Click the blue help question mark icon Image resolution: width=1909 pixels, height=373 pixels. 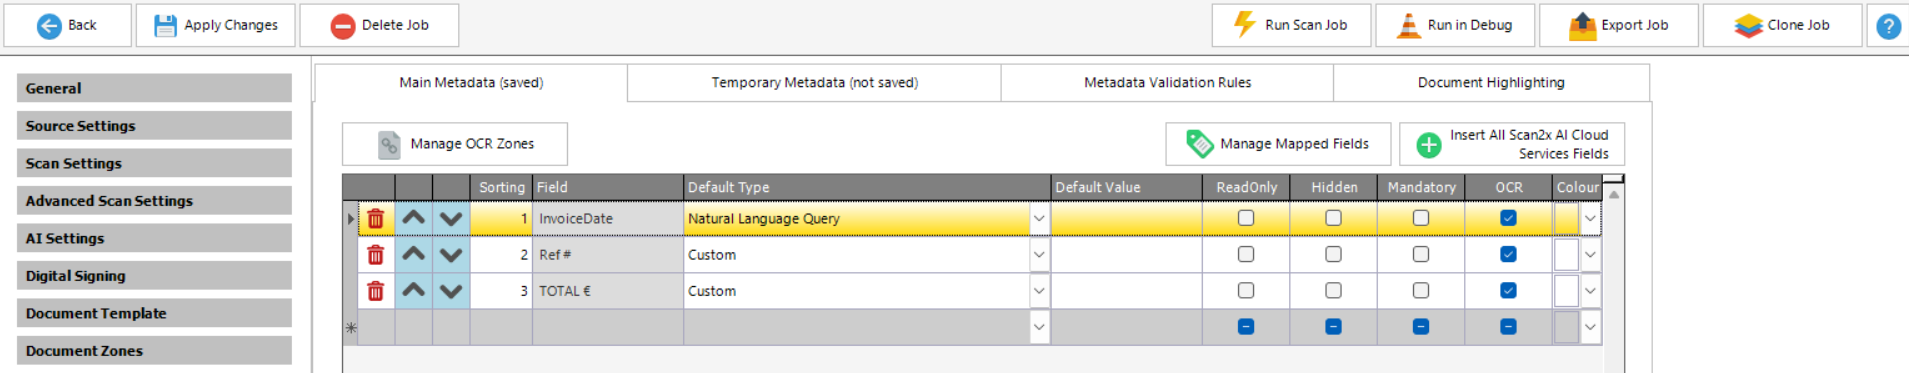1888,25
